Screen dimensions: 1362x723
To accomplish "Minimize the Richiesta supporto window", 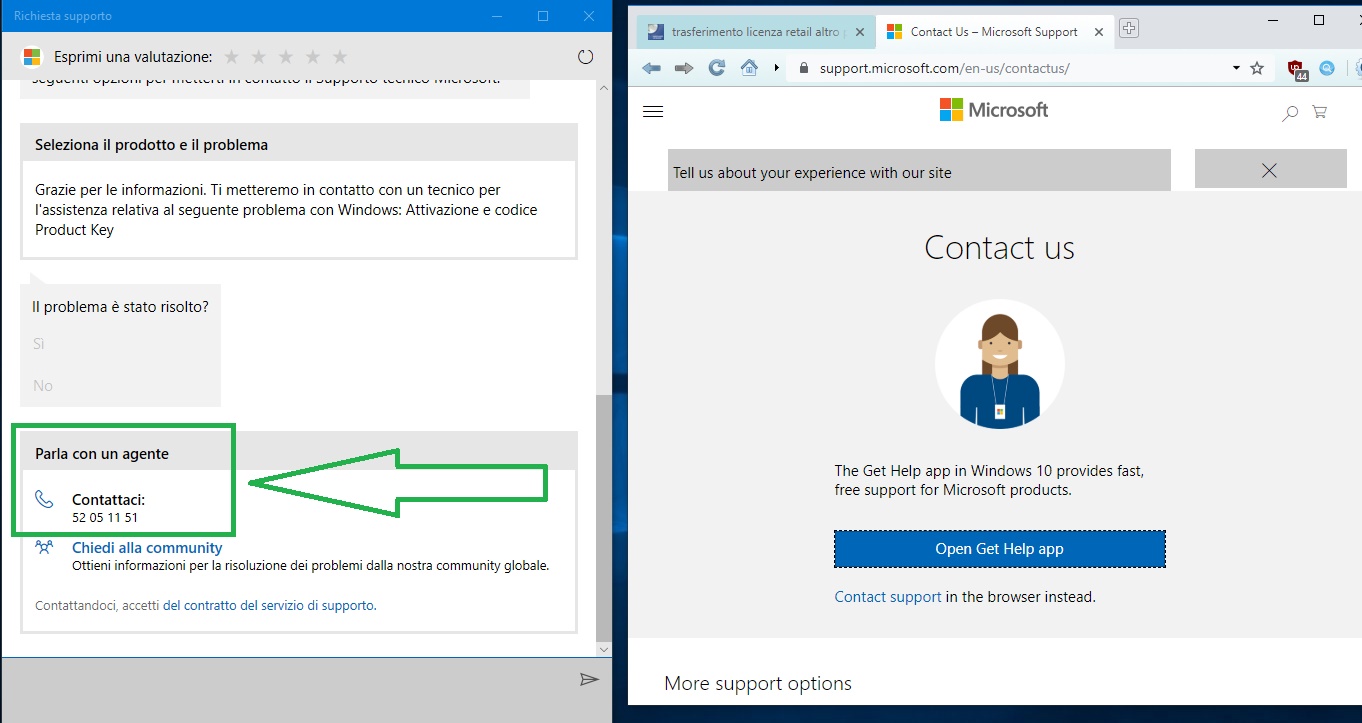I will point(497,16).
